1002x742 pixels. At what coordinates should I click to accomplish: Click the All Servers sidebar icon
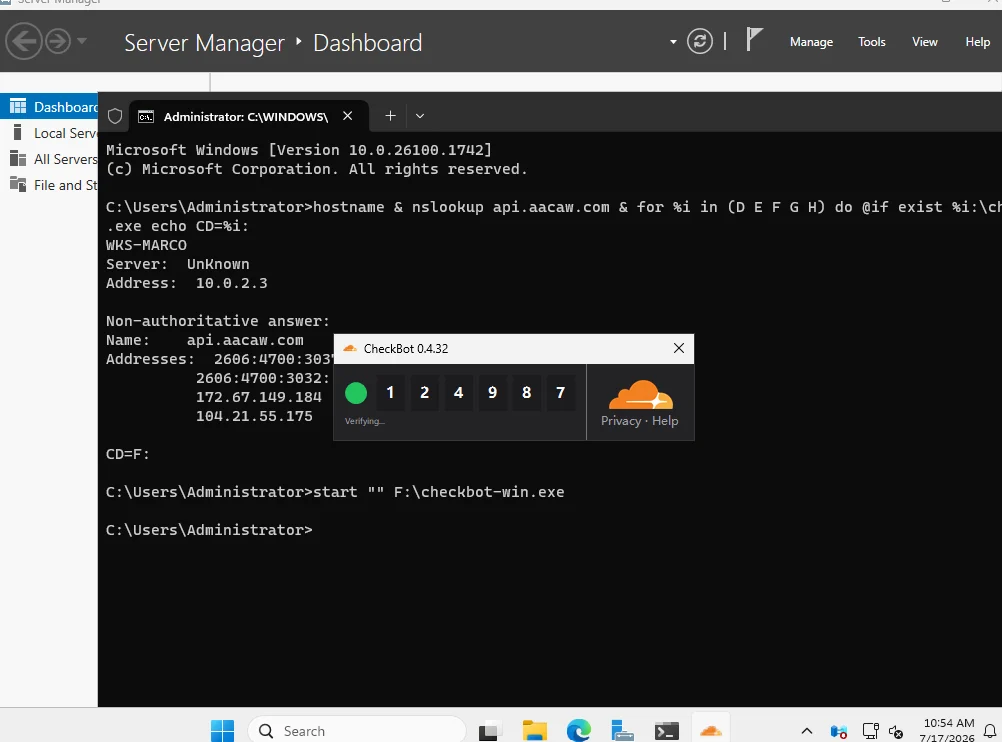point(18,158)
